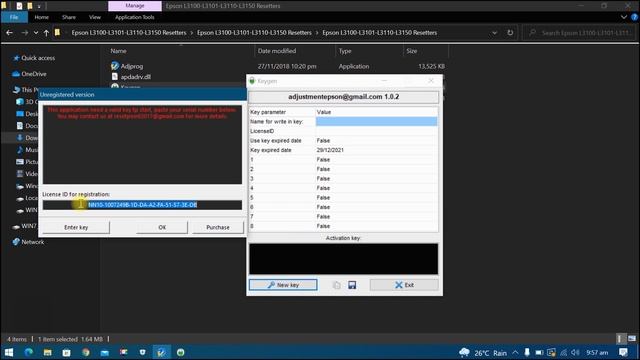Viewport: 640px width, 360px height.
Task: Expand recent locations dropdown arrow
Action: coord(36,33)
